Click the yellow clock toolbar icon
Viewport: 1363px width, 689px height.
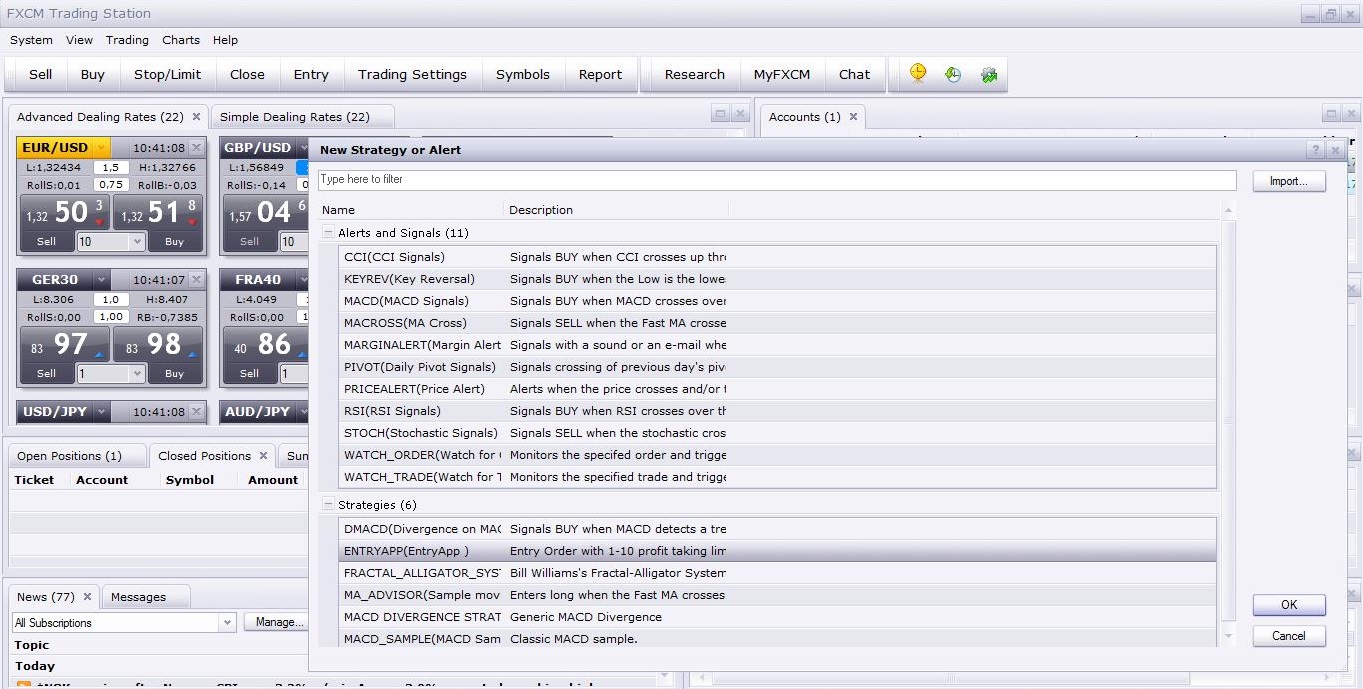(x=917, y=73)
